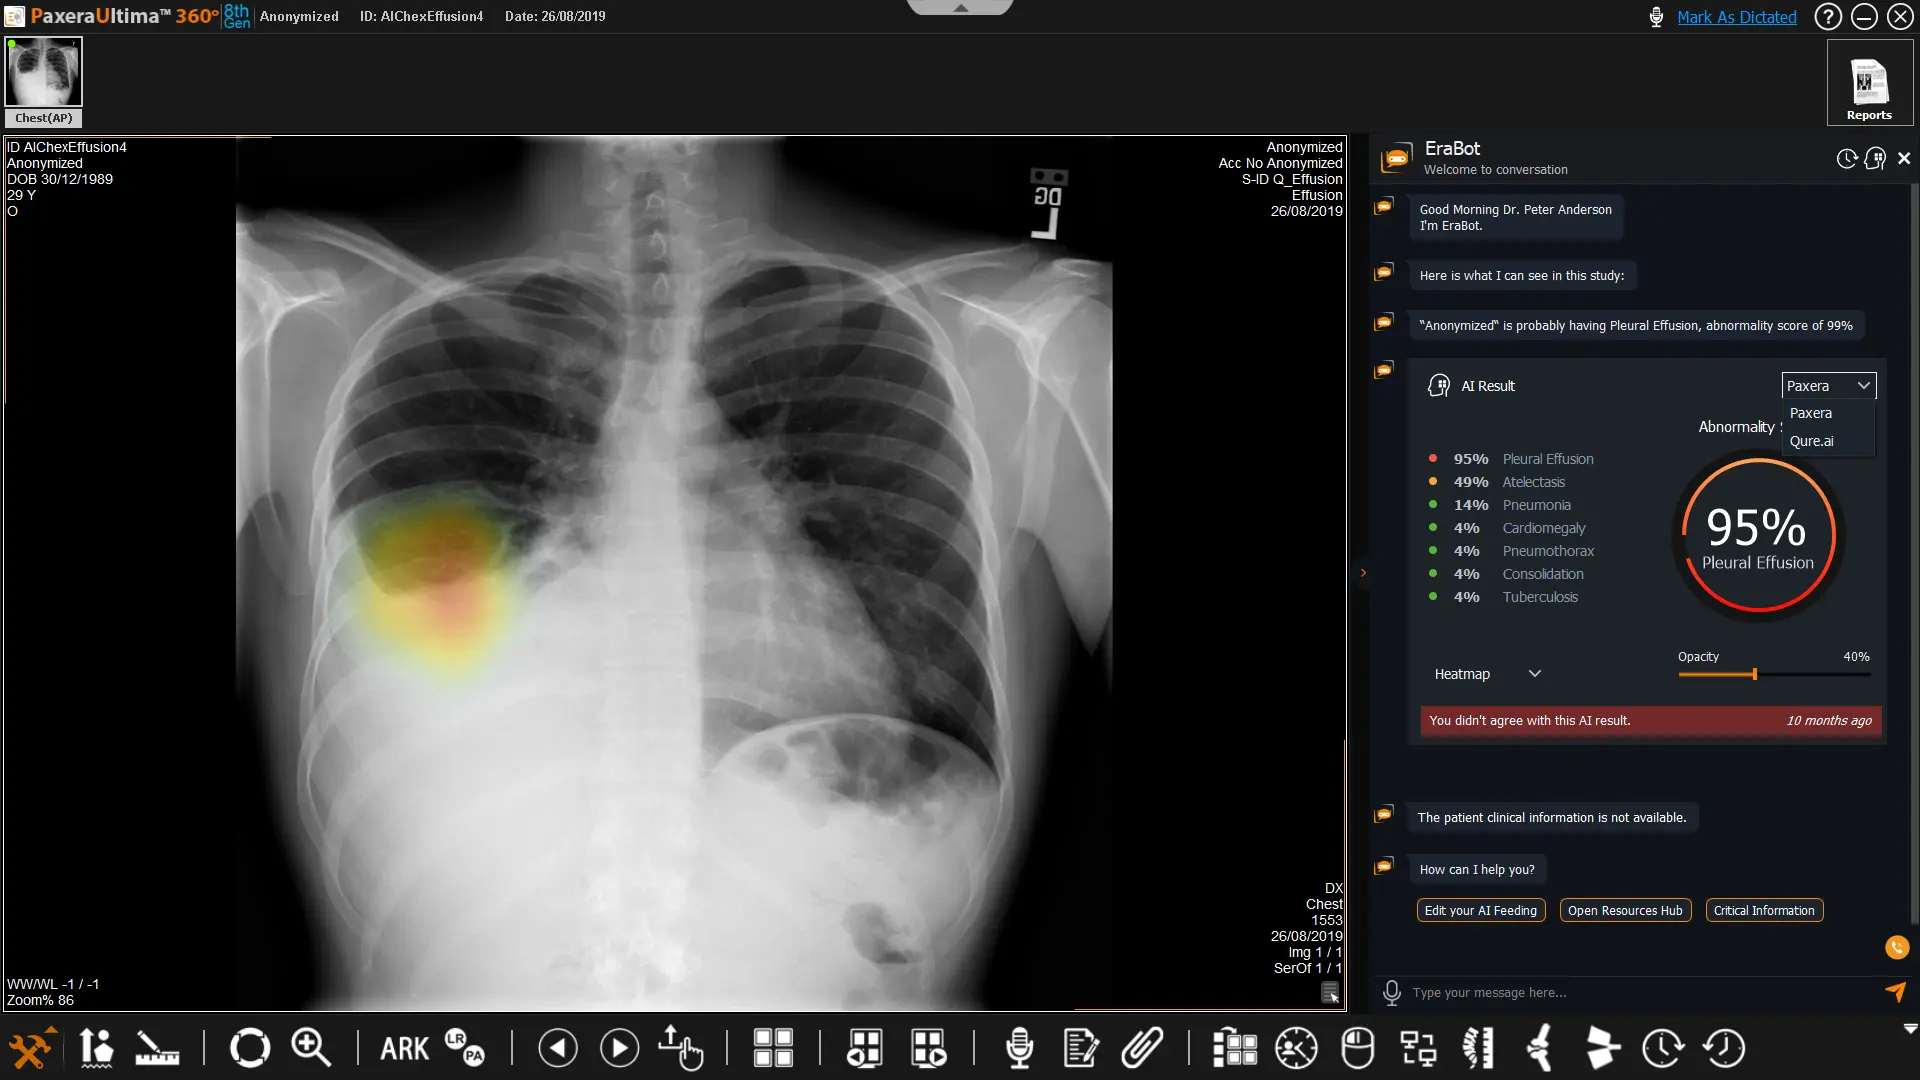
Task: Select the Chest(AP) thumbnail
Action: pos(44,81)
